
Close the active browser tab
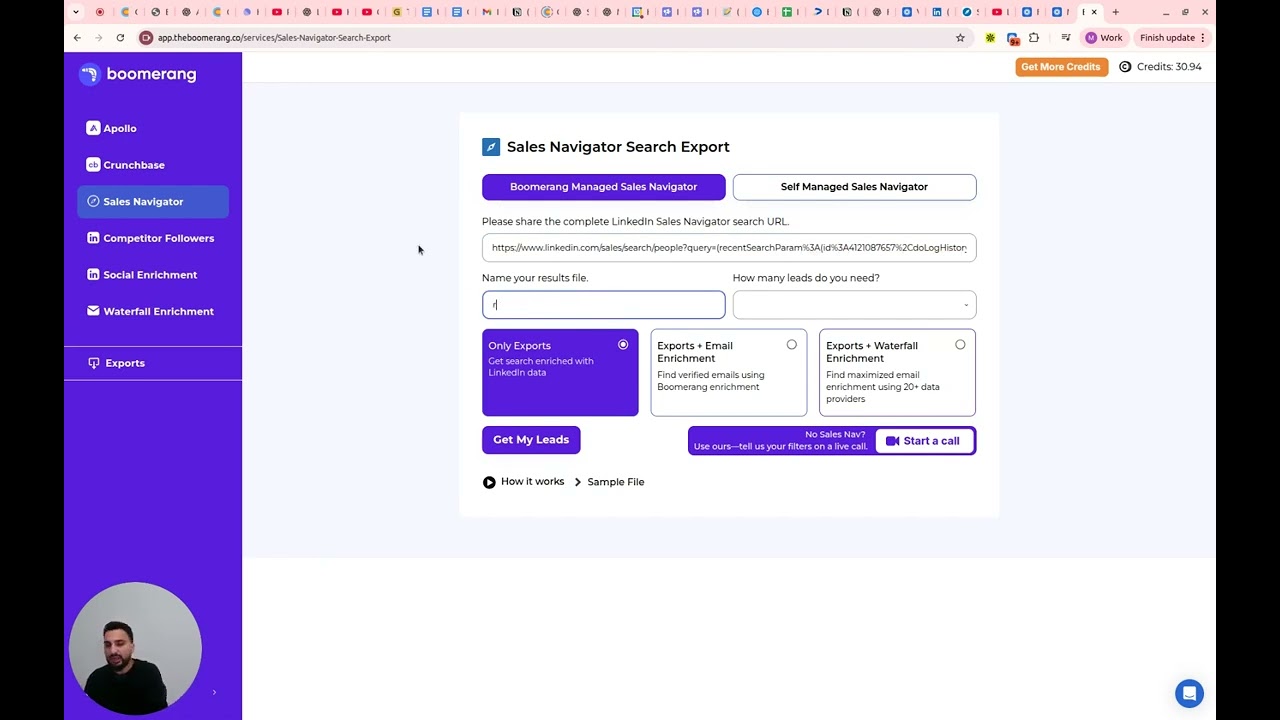tap(1094, 12)
